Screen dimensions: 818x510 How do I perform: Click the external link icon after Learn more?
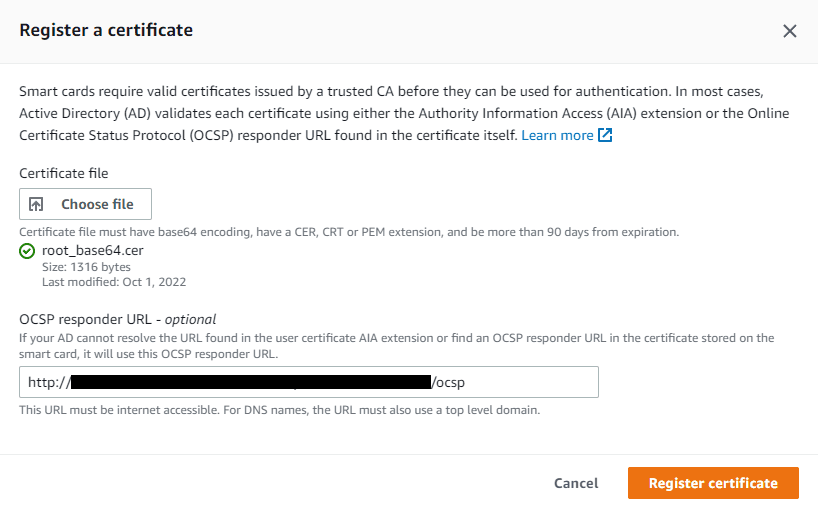pos(605,135)
